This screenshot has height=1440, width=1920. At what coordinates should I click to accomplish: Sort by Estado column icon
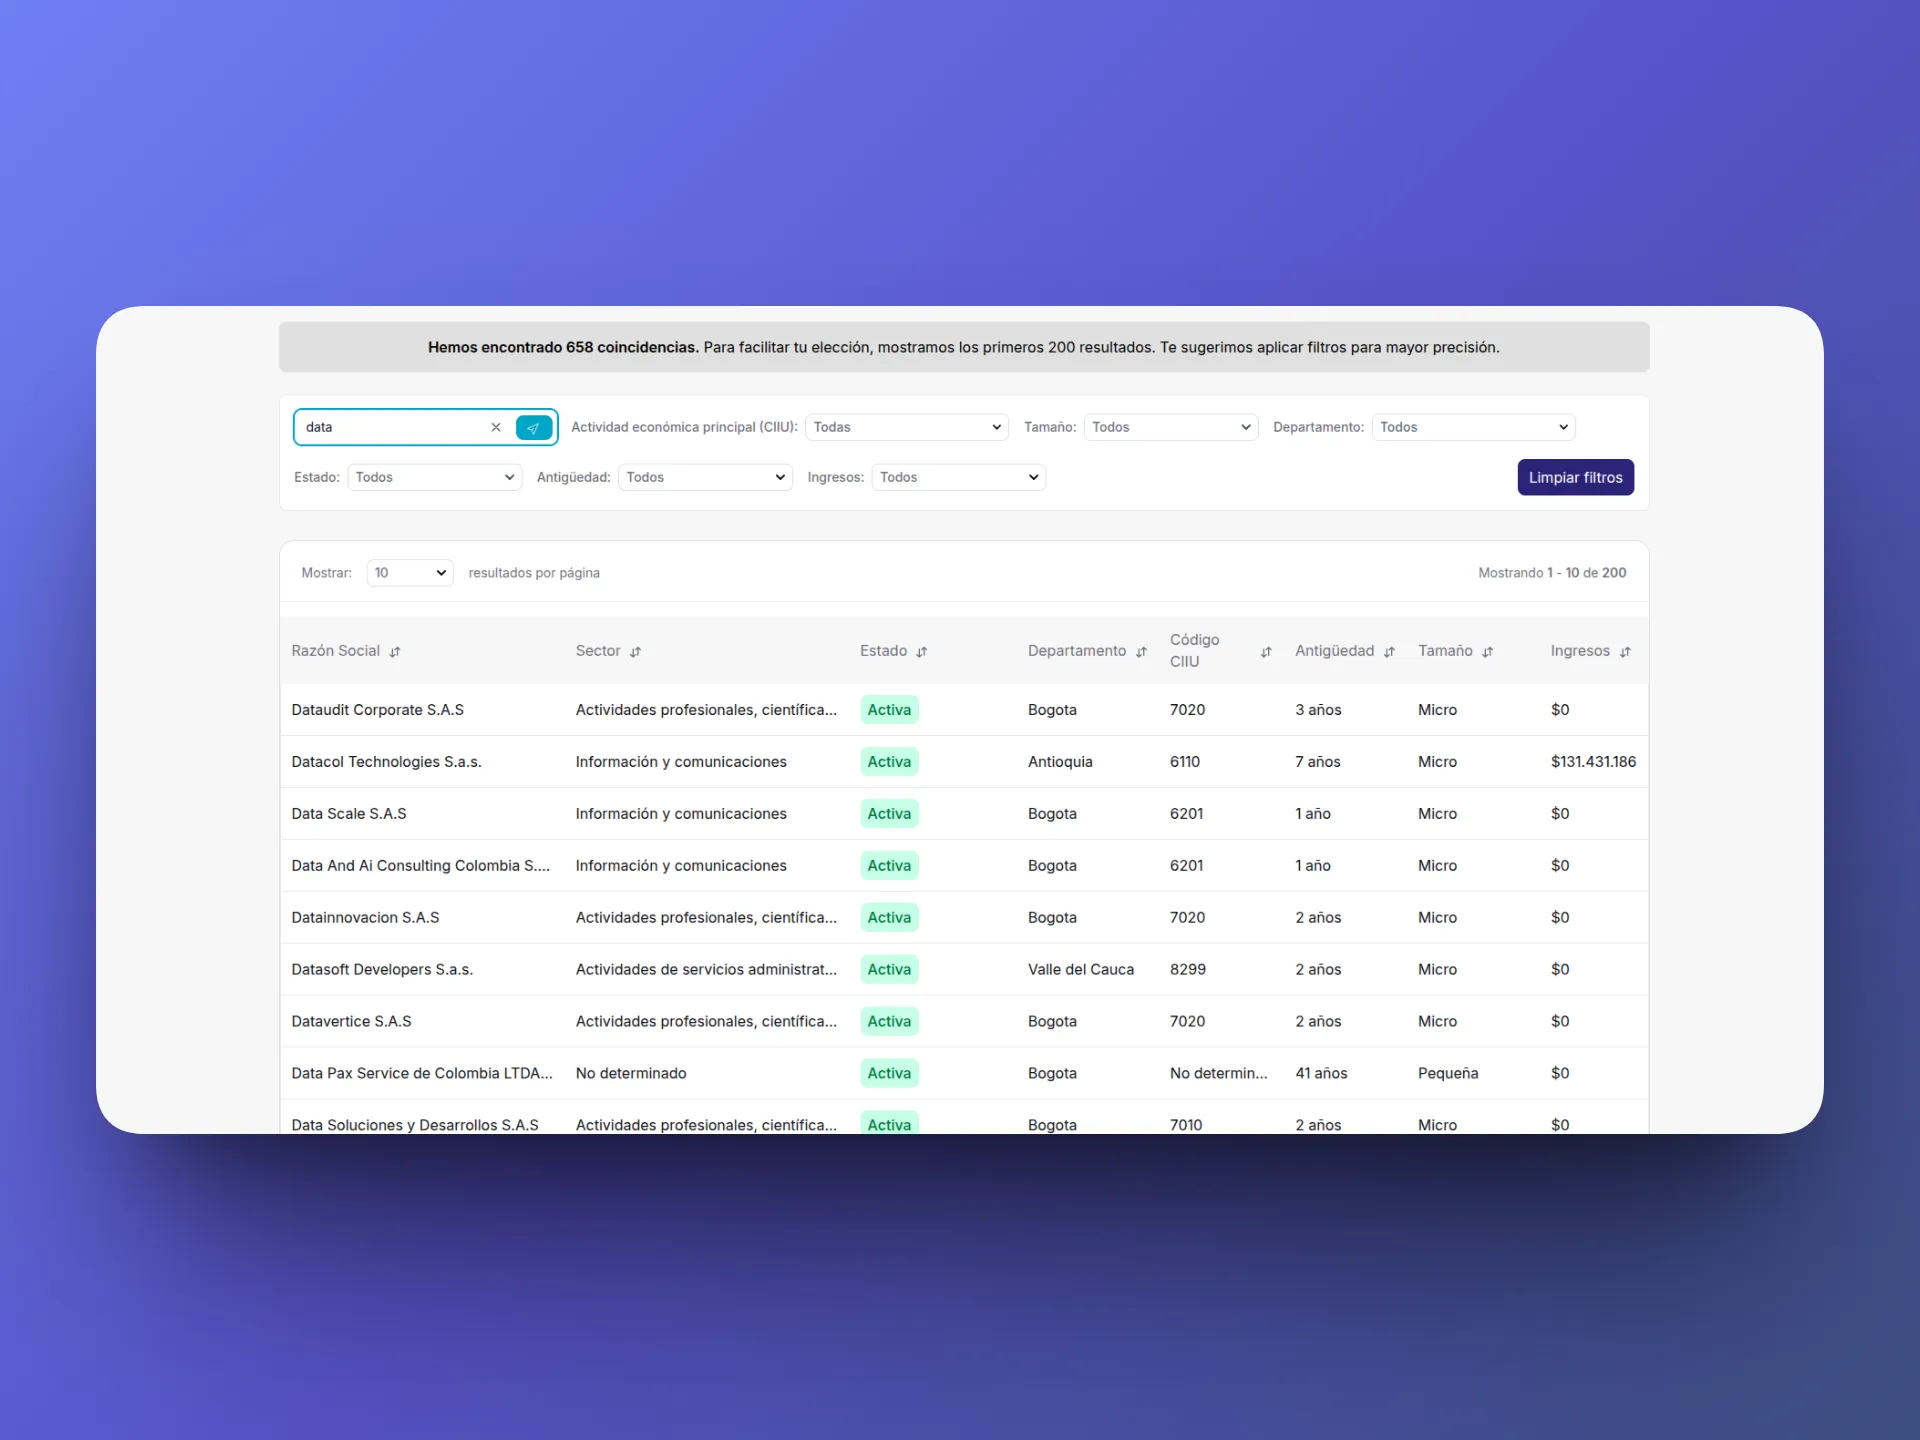pyautogui.click(x=922, y=652)
